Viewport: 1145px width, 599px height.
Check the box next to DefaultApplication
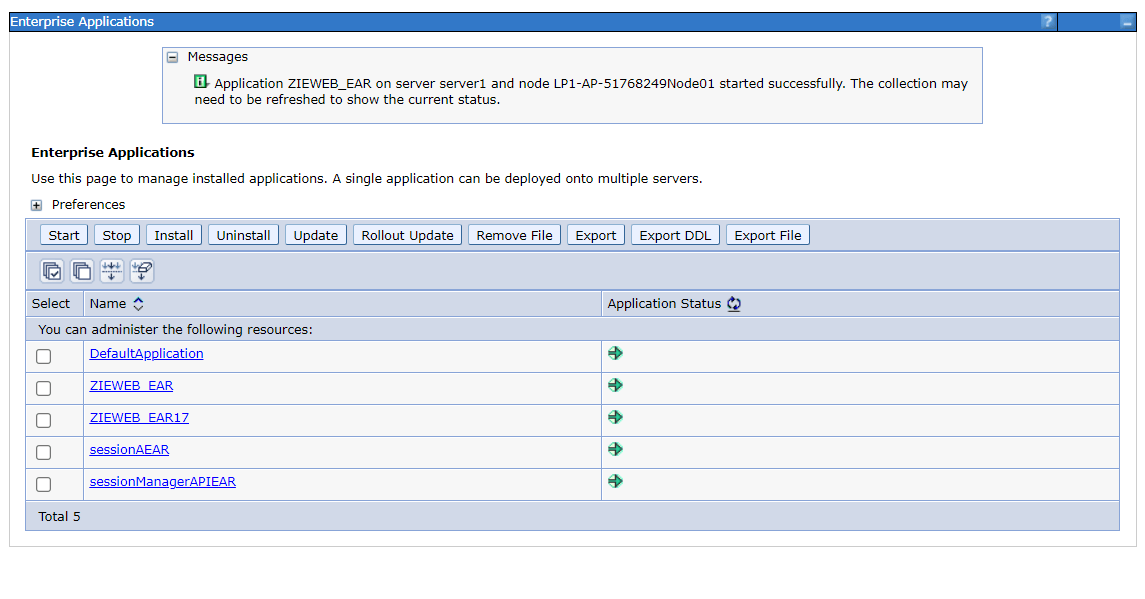43,356
